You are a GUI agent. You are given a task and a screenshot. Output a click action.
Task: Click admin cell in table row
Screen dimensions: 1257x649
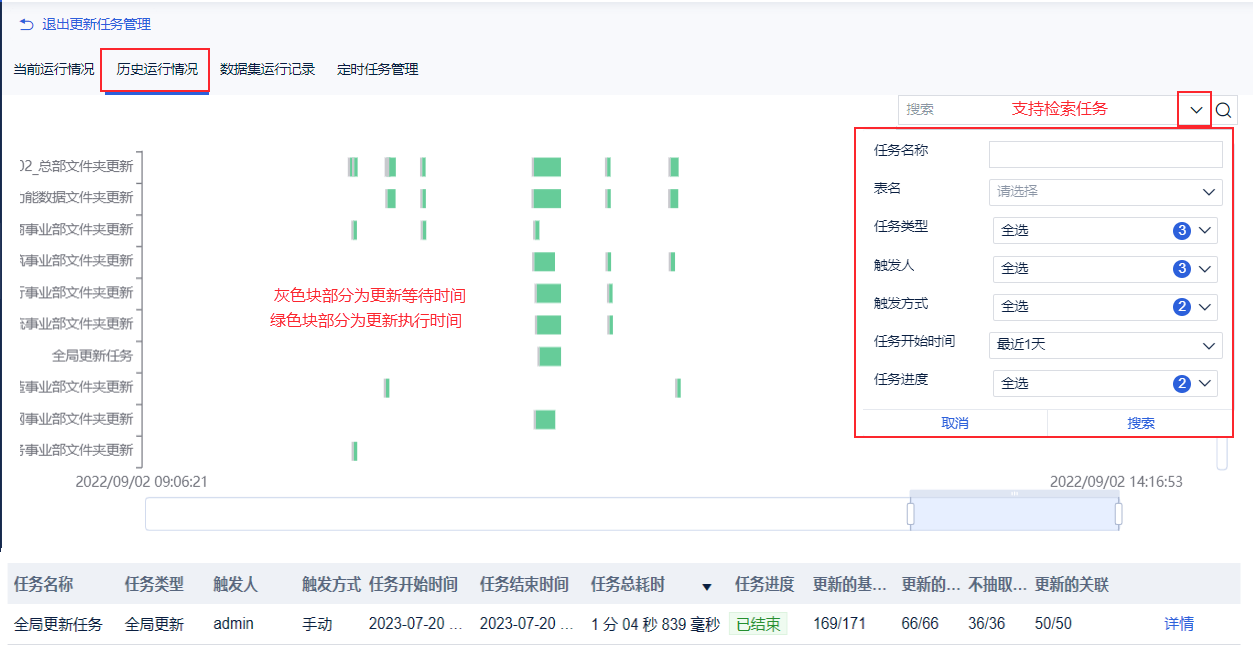[x=233, y=624]
